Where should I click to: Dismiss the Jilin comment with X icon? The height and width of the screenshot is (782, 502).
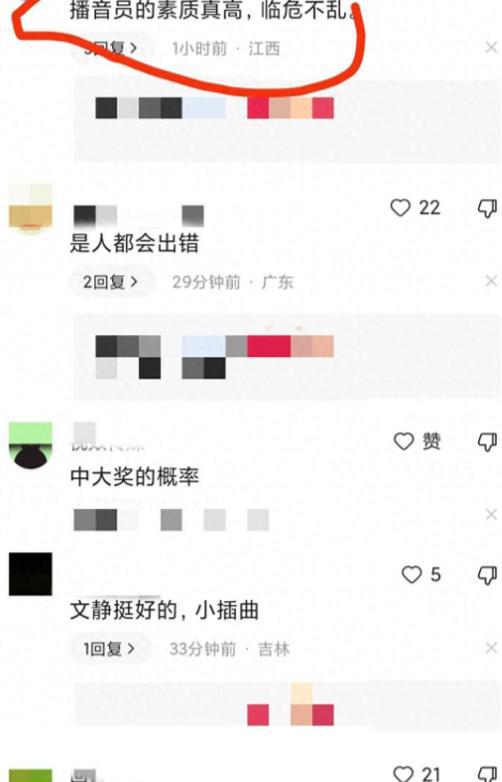tap(491, 648)
